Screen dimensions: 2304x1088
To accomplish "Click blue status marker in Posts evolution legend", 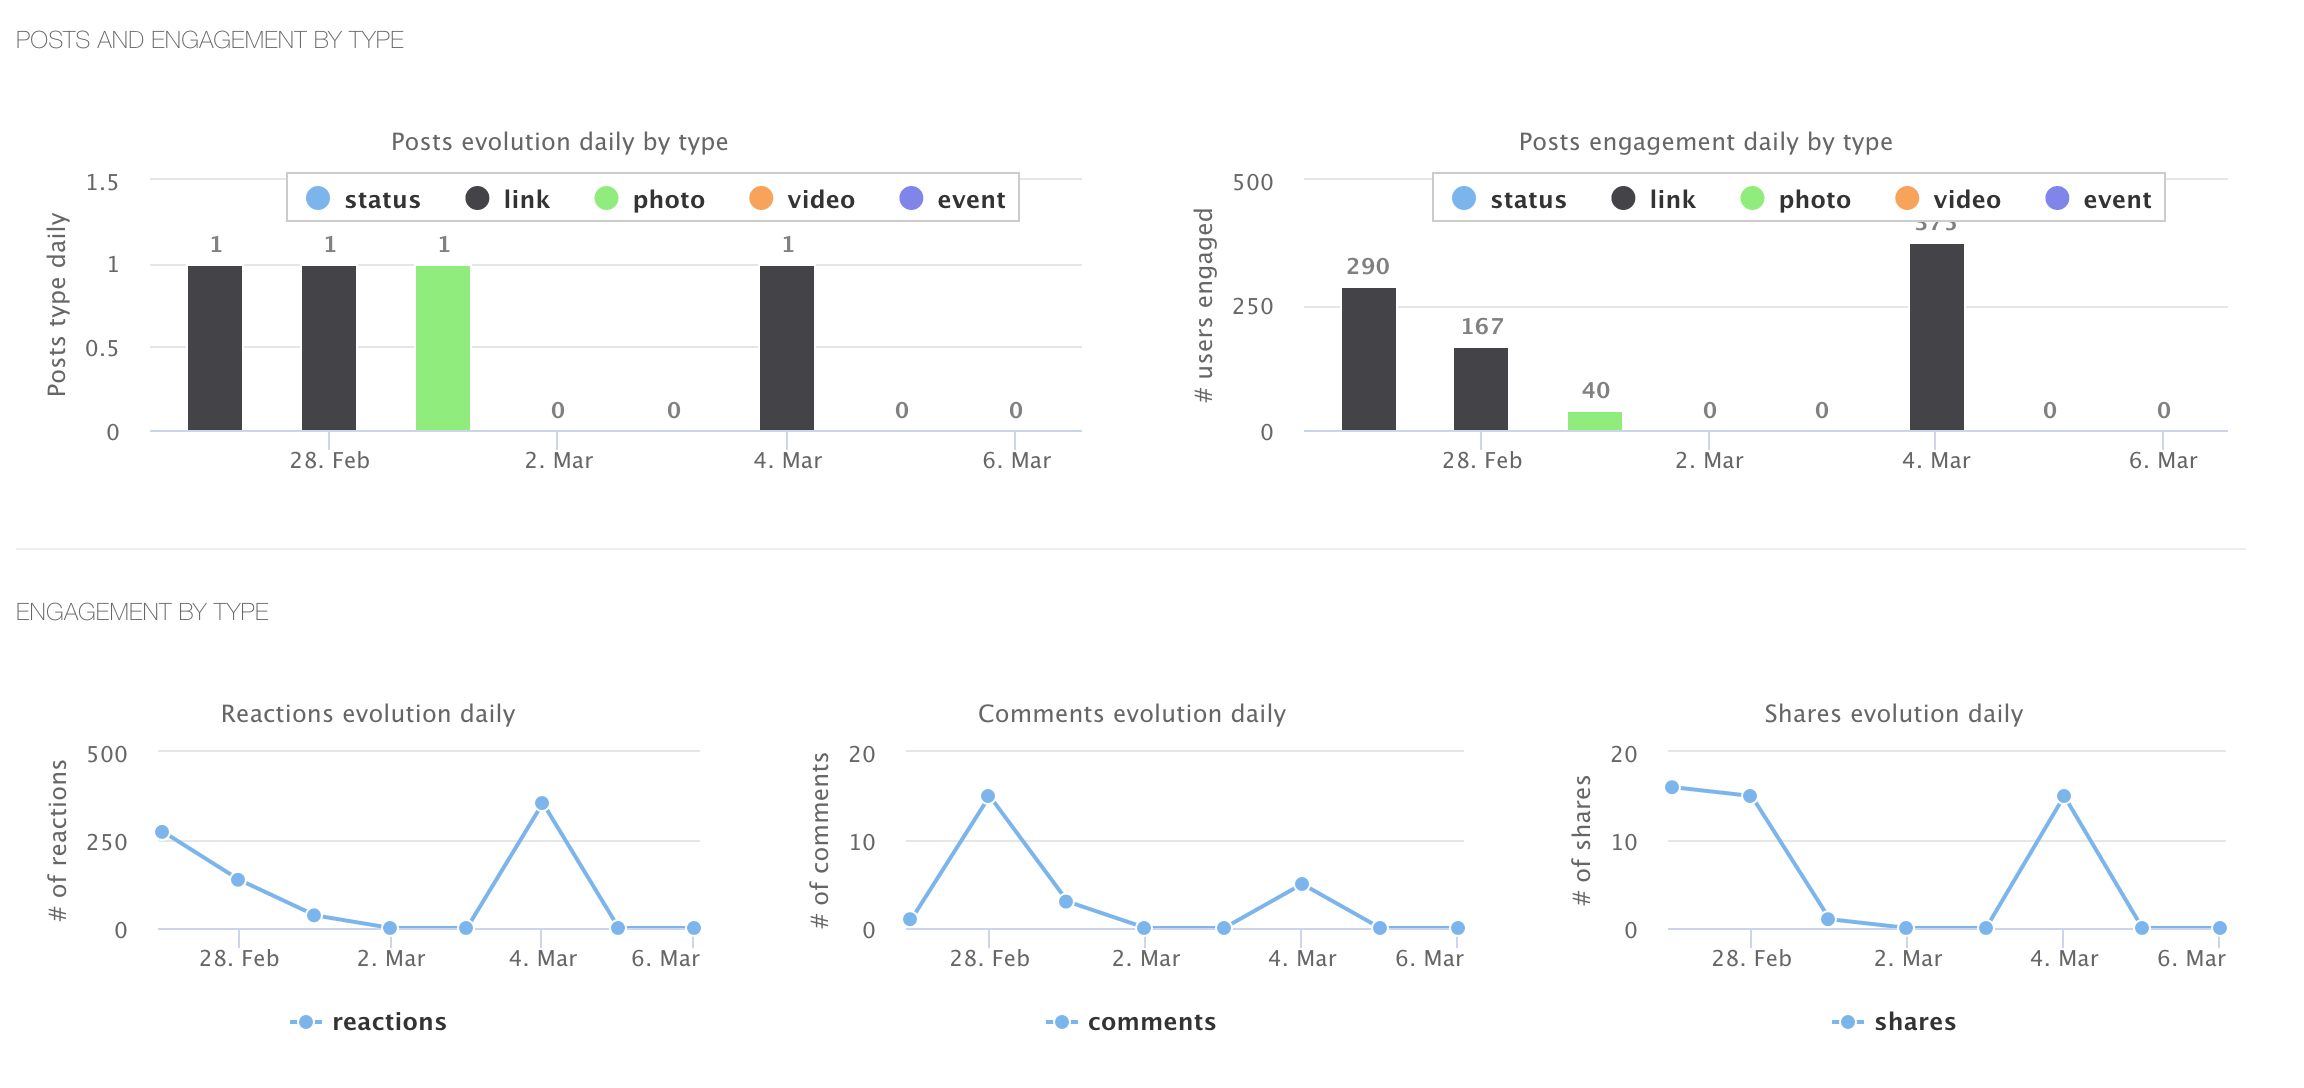I will pyautogui.click(x=318, y=199).
